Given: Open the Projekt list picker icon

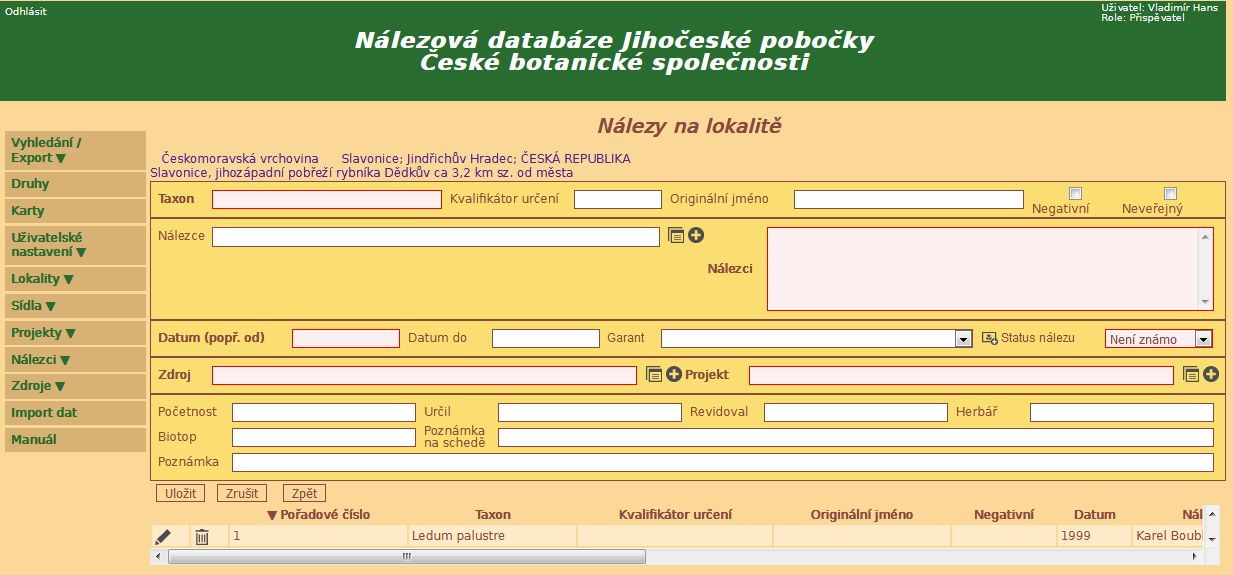Looking at the screenshot, I should [1190, 374].
